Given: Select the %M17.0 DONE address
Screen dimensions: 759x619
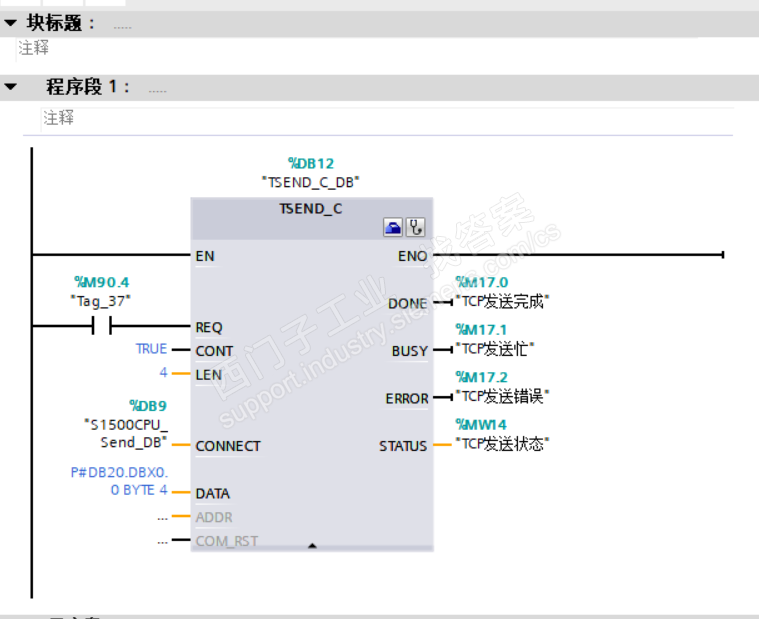Looking at the screenshot, I should coord(482,282).
